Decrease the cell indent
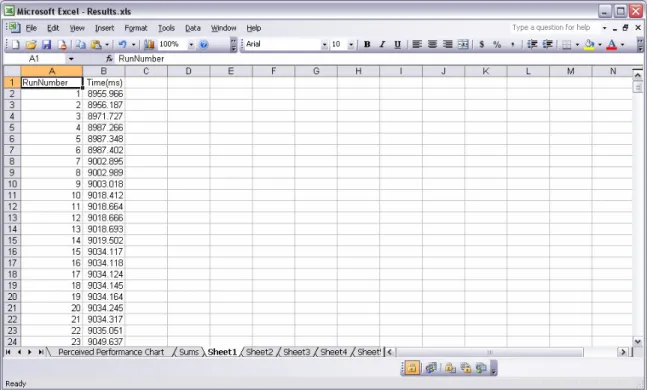 (x=532, y=44)
